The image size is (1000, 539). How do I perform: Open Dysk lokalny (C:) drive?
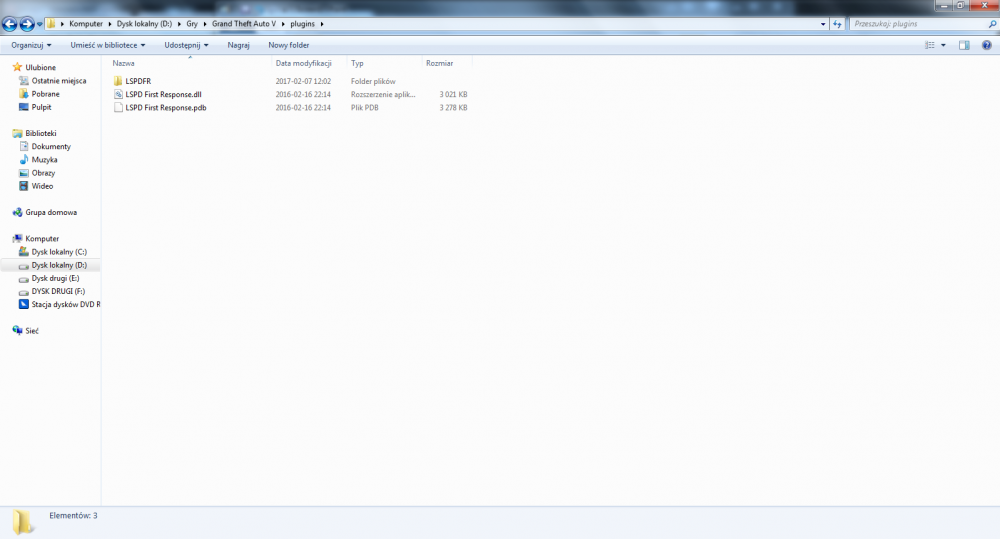point(59,252)
